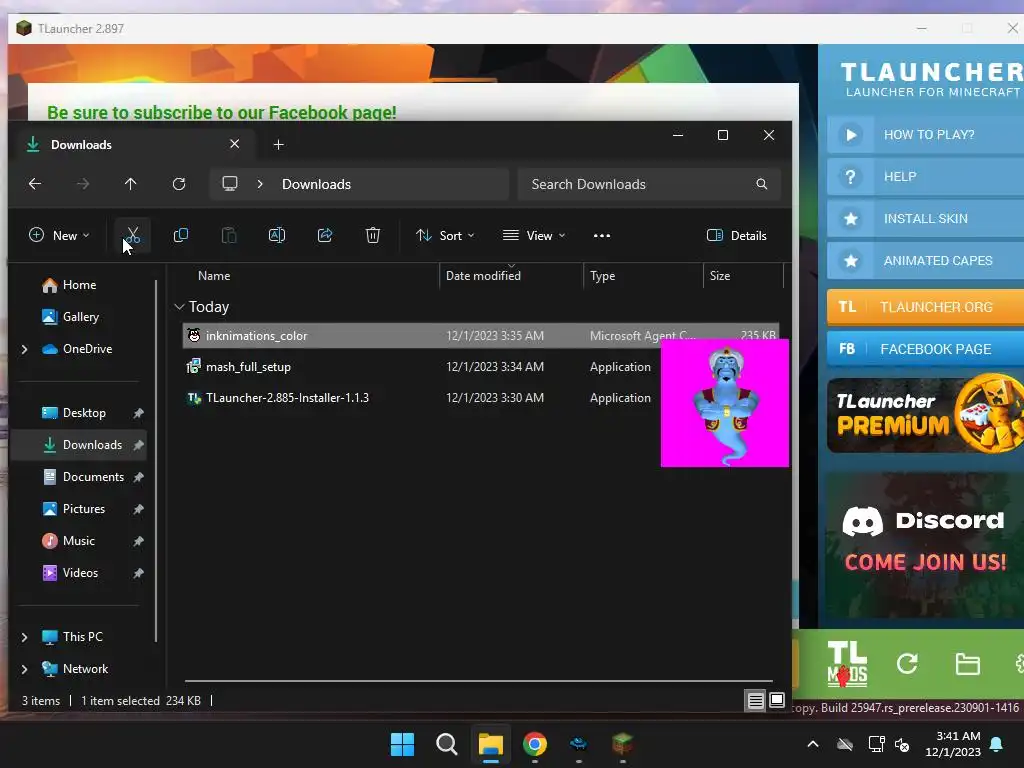Expand the This PC tree node

(24, 637)
